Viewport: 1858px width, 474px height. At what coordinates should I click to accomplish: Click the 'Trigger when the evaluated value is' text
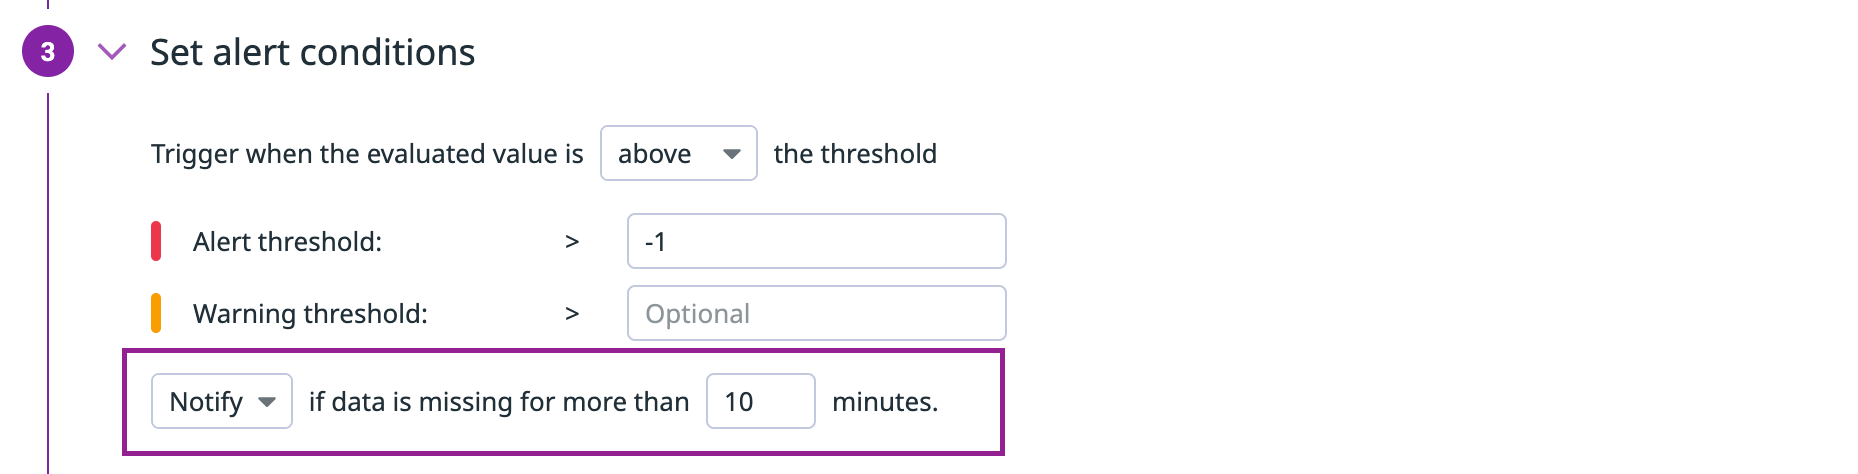point(367,154)
